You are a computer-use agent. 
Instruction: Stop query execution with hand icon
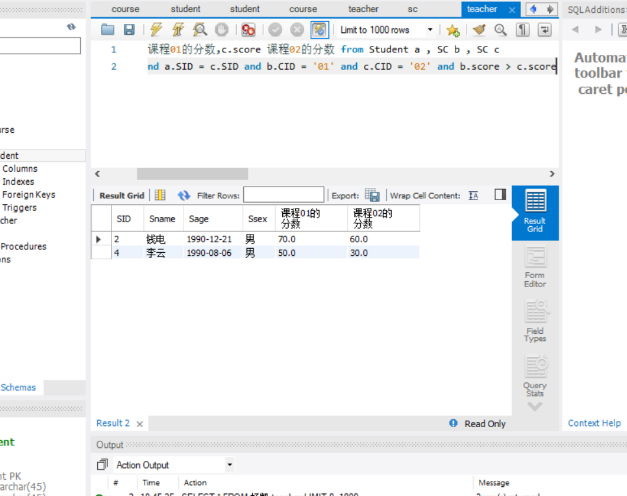[x=222, y=30]
